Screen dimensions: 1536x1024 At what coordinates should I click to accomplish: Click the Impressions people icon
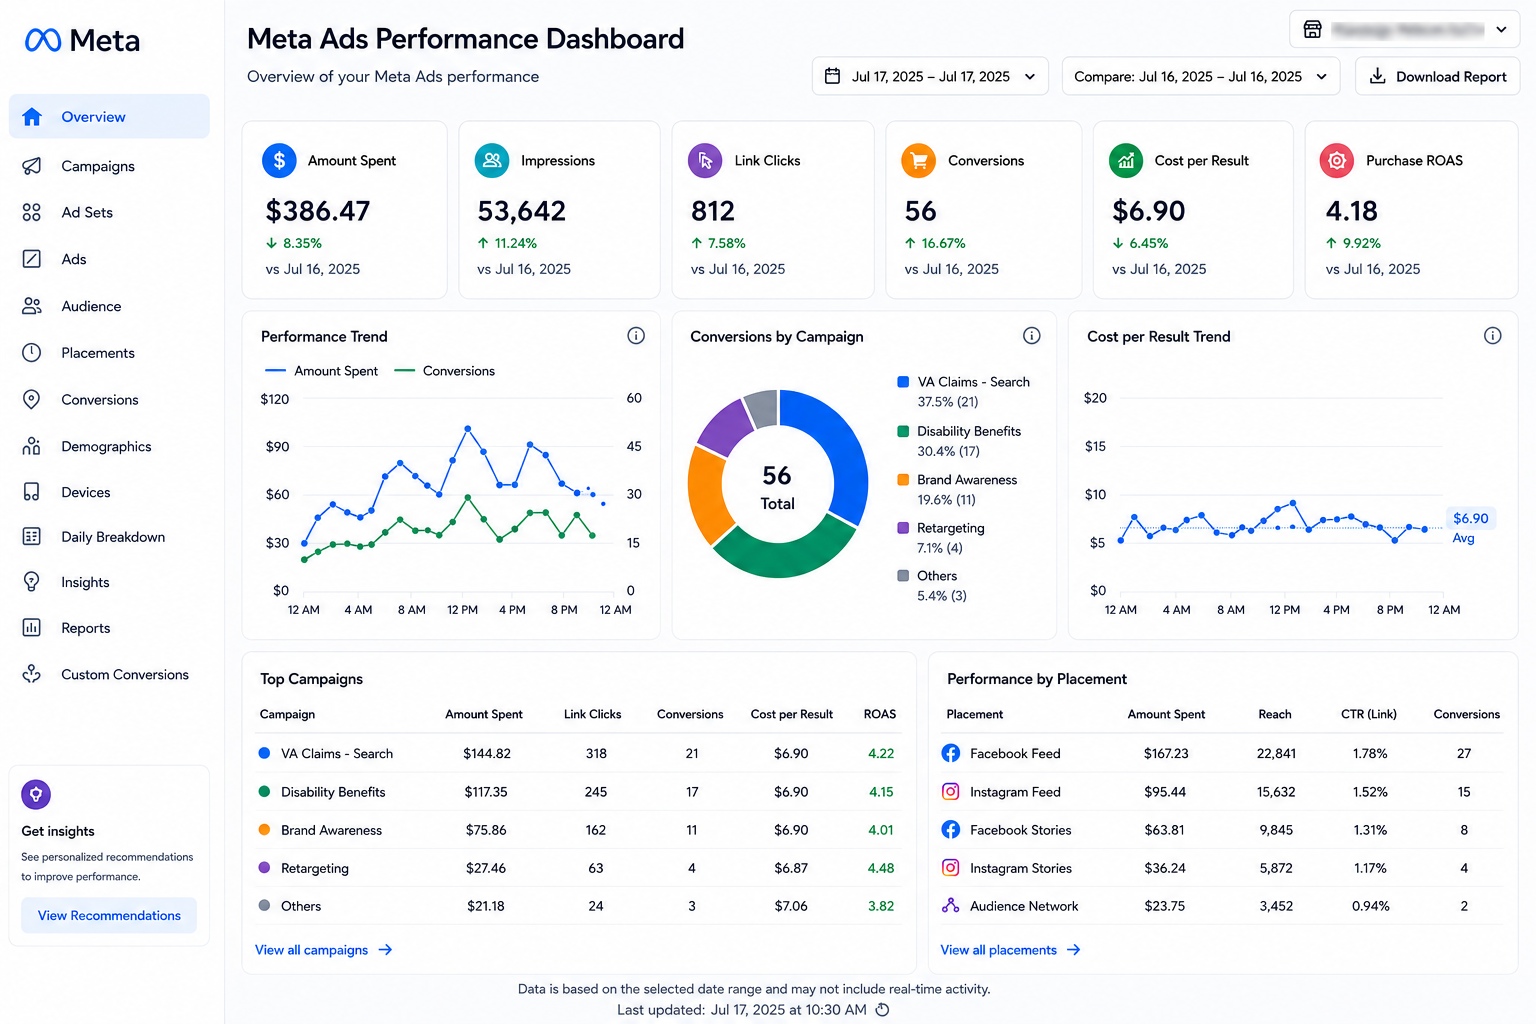(492, 160)
